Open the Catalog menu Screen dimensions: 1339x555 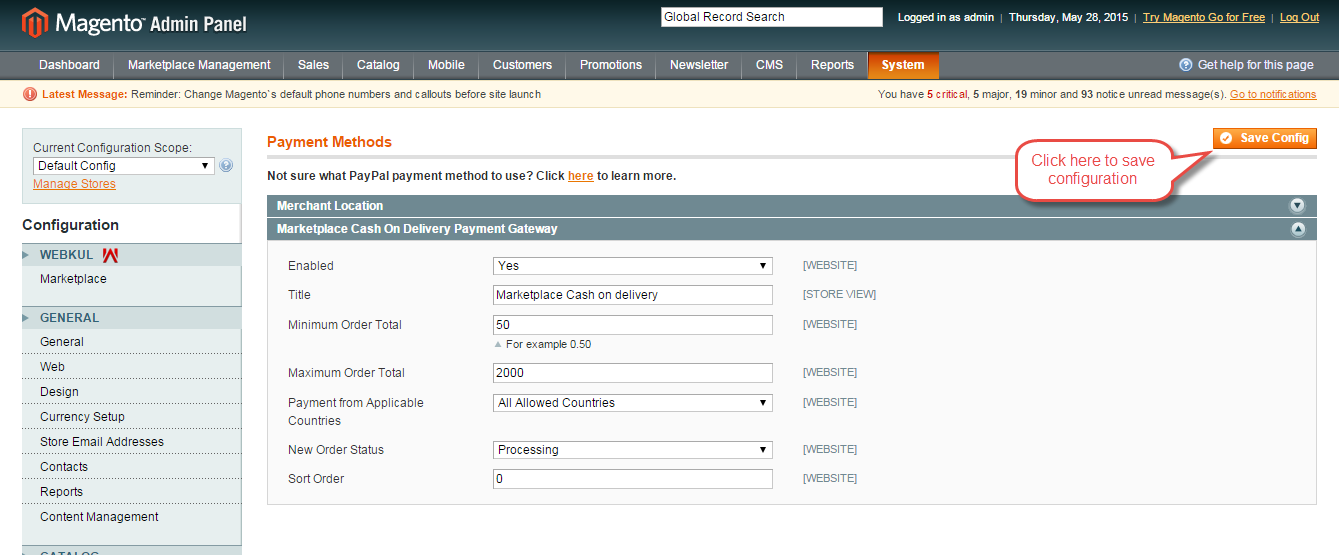[x=378, y=65]
